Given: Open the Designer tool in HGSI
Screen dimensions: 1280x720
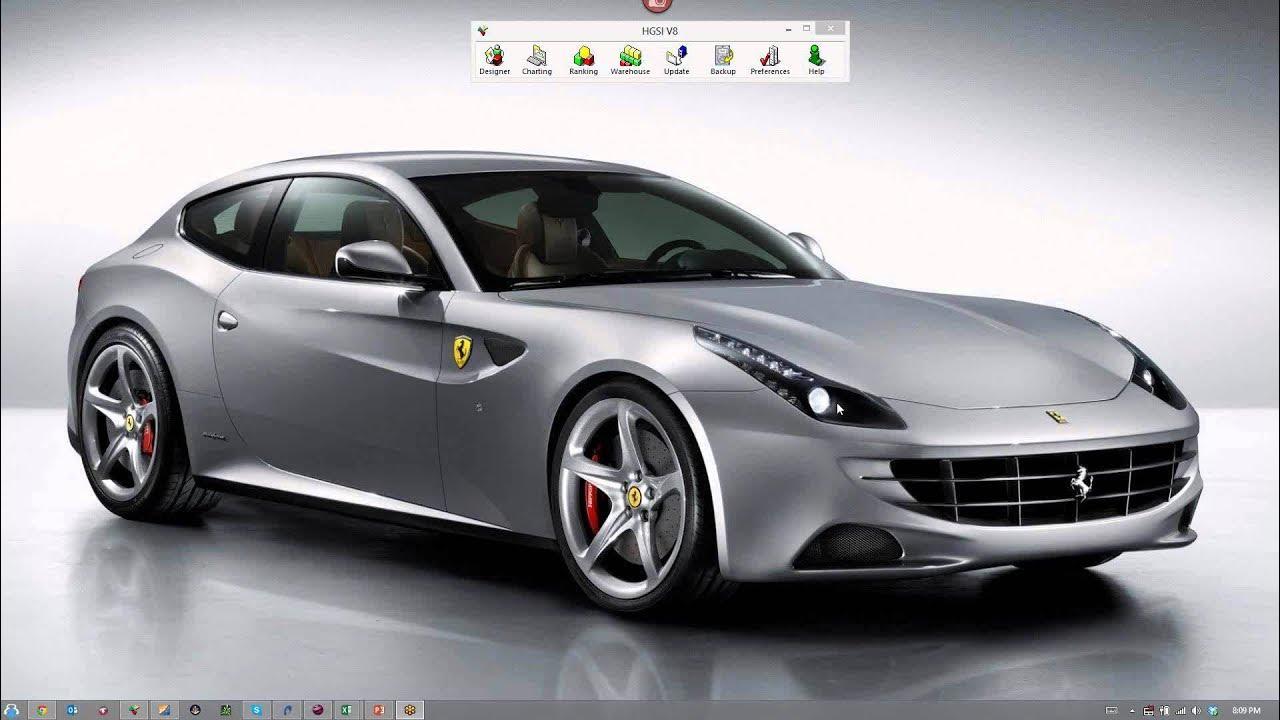Looking at the screenshot, I should tap(494, 60).
